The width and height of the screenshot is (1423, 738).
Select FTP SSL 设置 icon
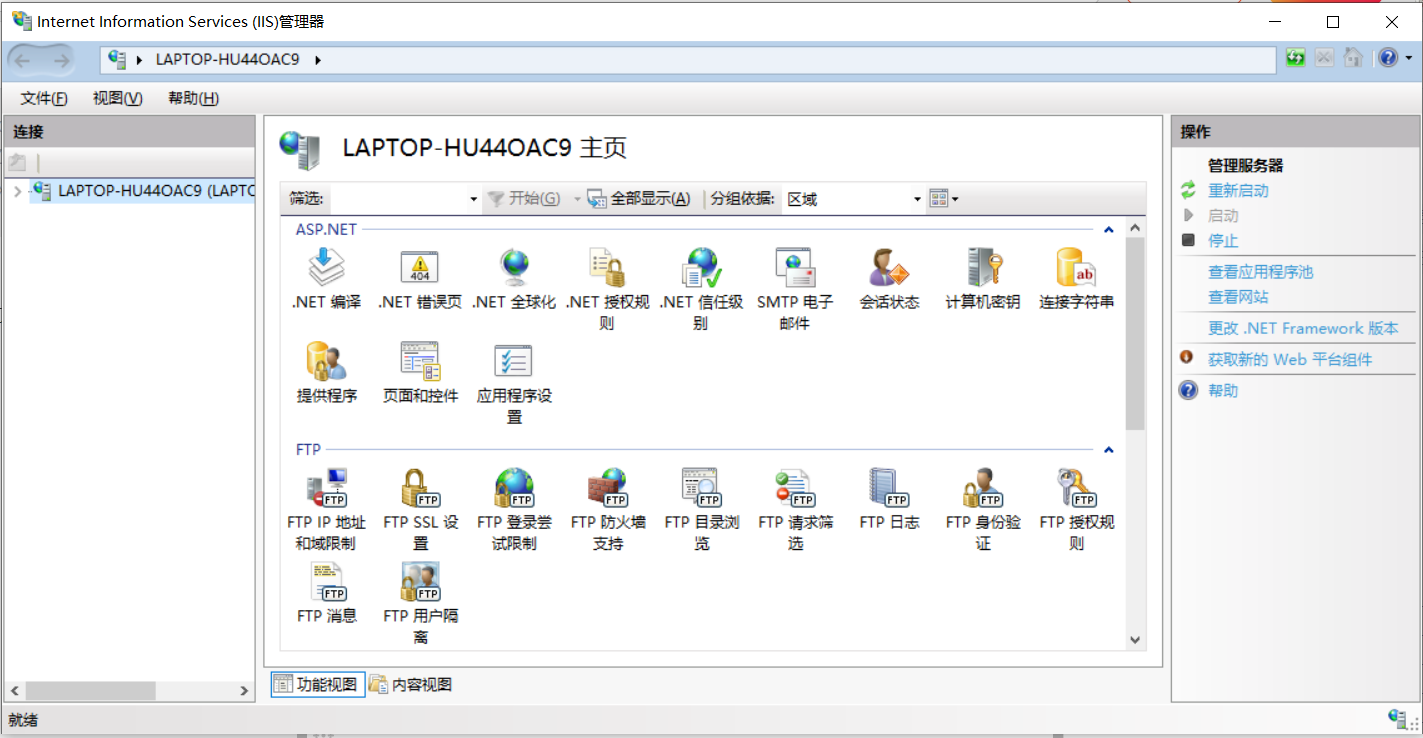point(420,509)
